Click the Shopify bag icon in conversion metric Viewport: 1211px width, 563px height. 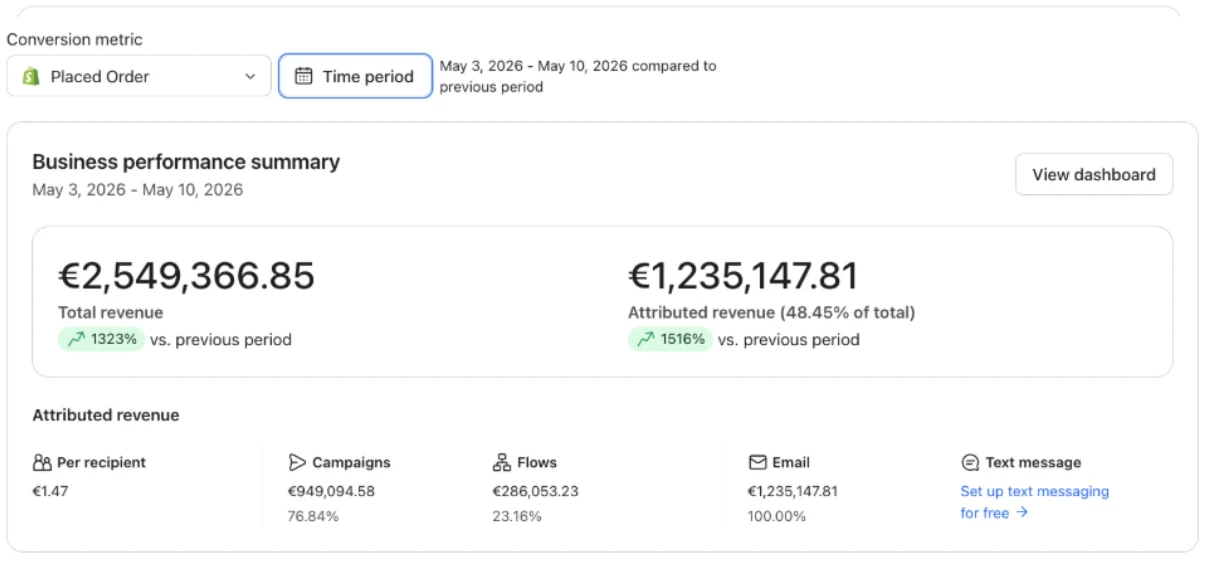[30, 77]
